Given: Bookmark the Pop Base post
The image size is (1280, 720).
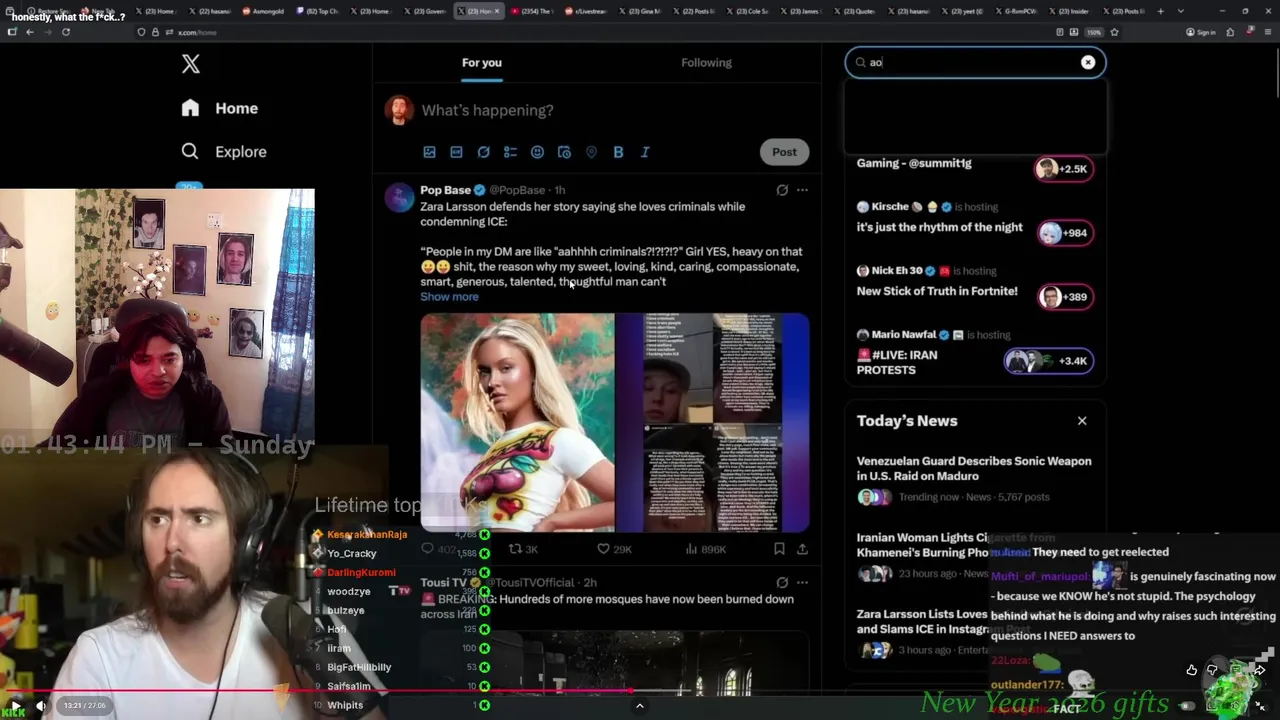Looking at the screenshot, I should click(x=779, y=549).
